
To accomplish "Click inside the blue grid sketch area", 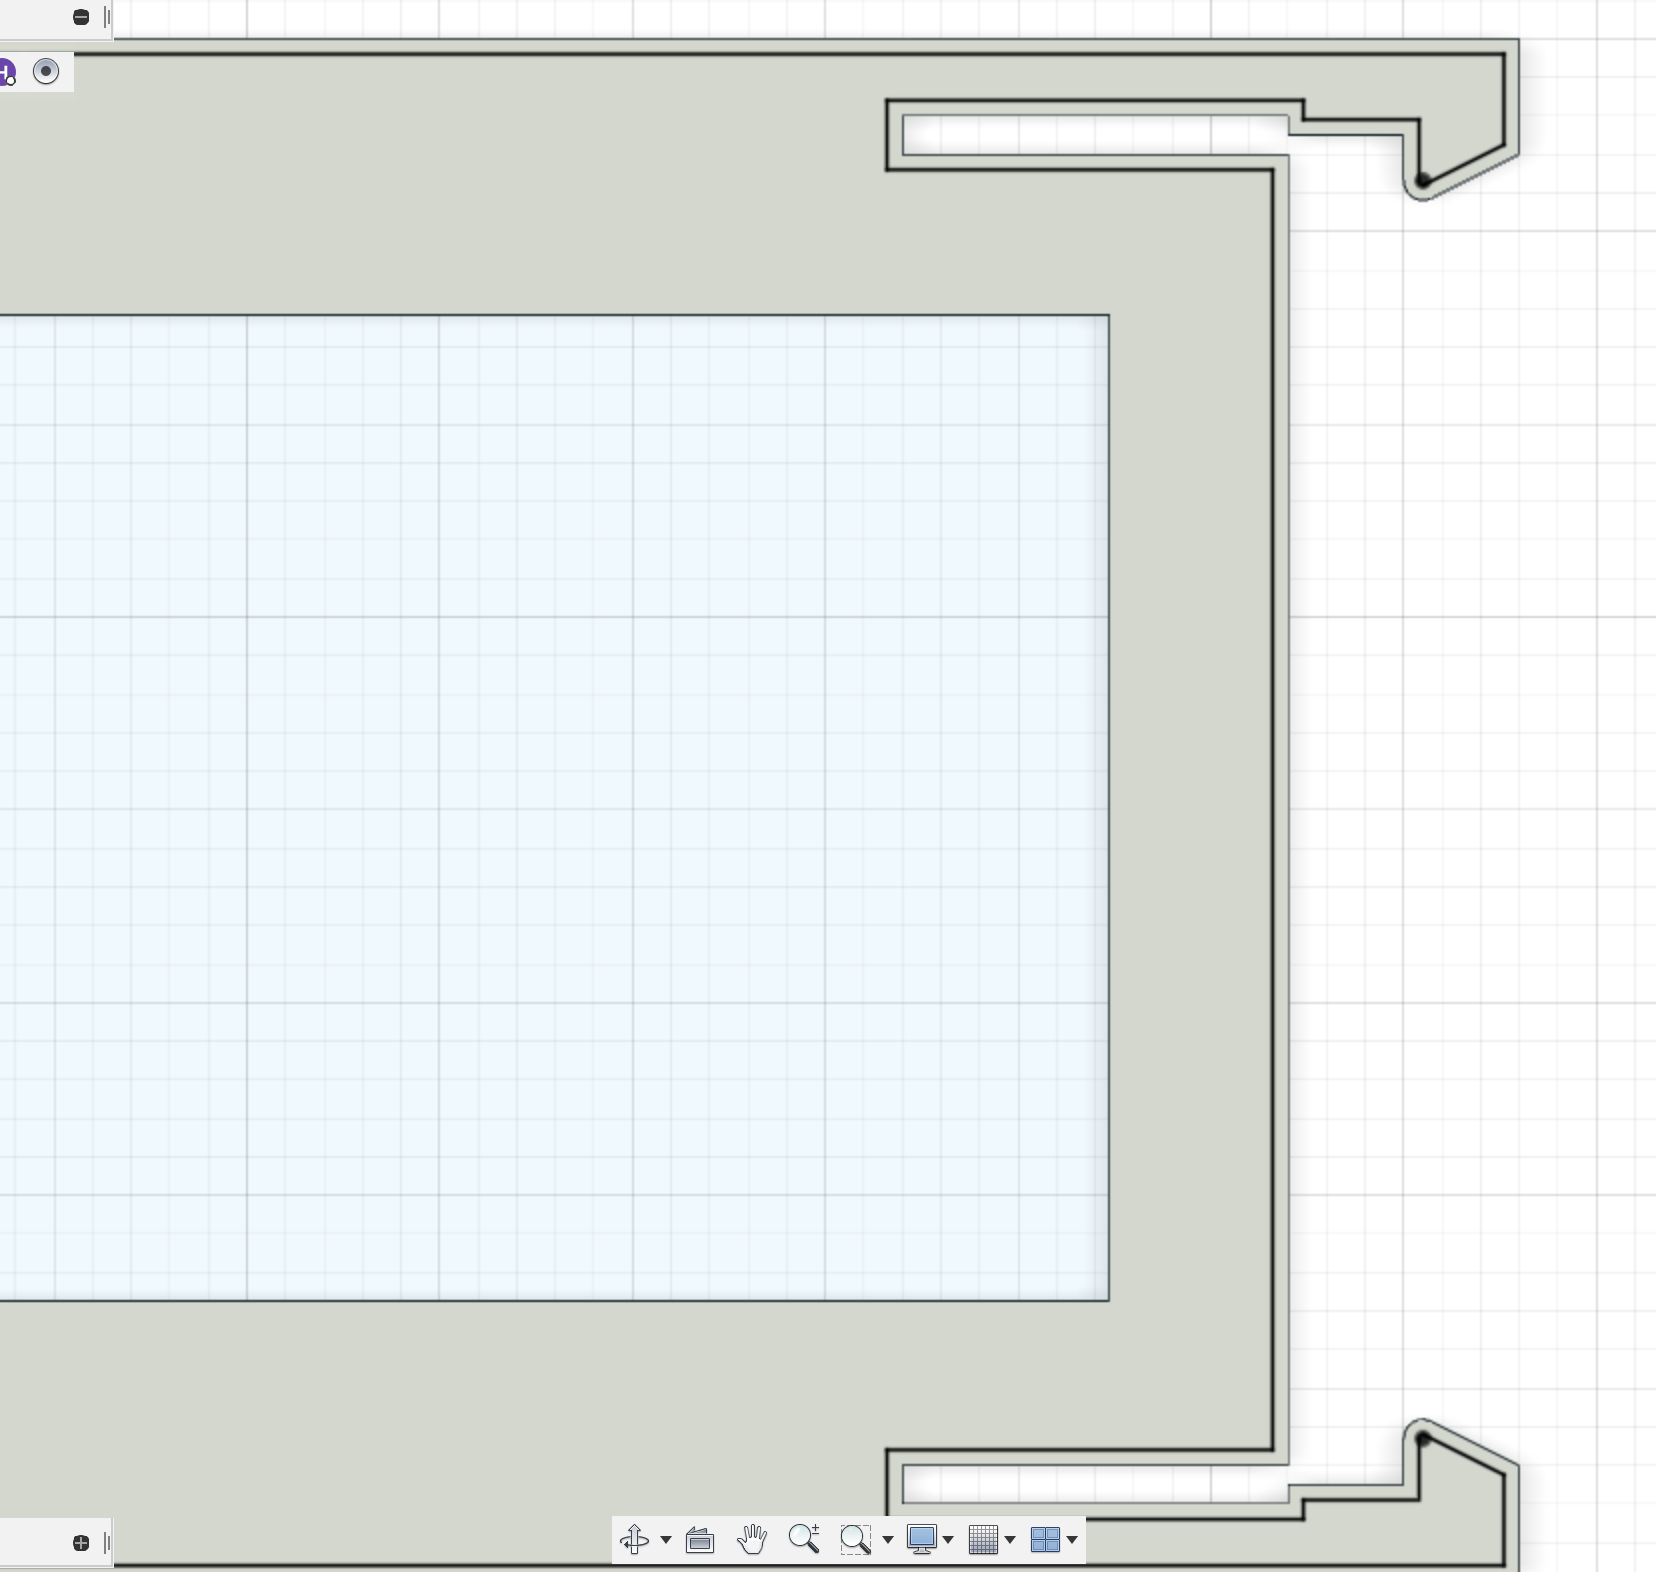I will tap(550, 800).
